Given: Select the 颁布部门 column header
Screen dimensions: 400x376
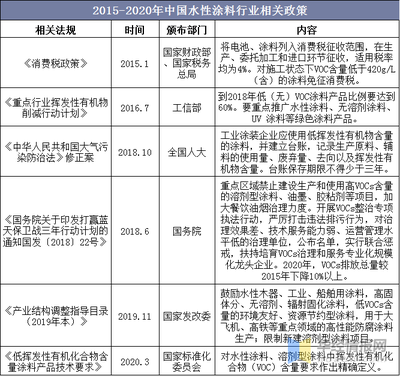Looking at the screenshot, I should coord(187,30).
